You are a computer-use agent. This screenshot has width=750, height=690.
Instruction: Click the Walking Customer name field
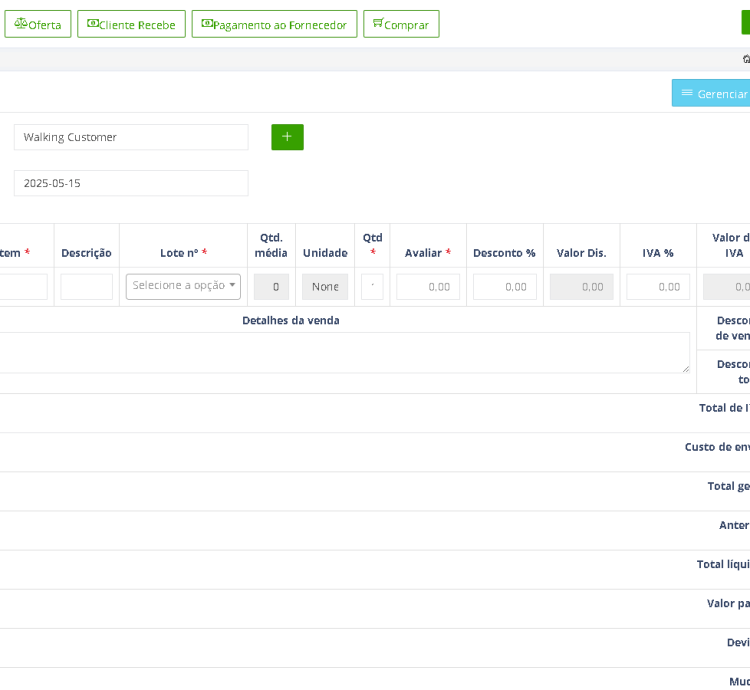point(131,137)
